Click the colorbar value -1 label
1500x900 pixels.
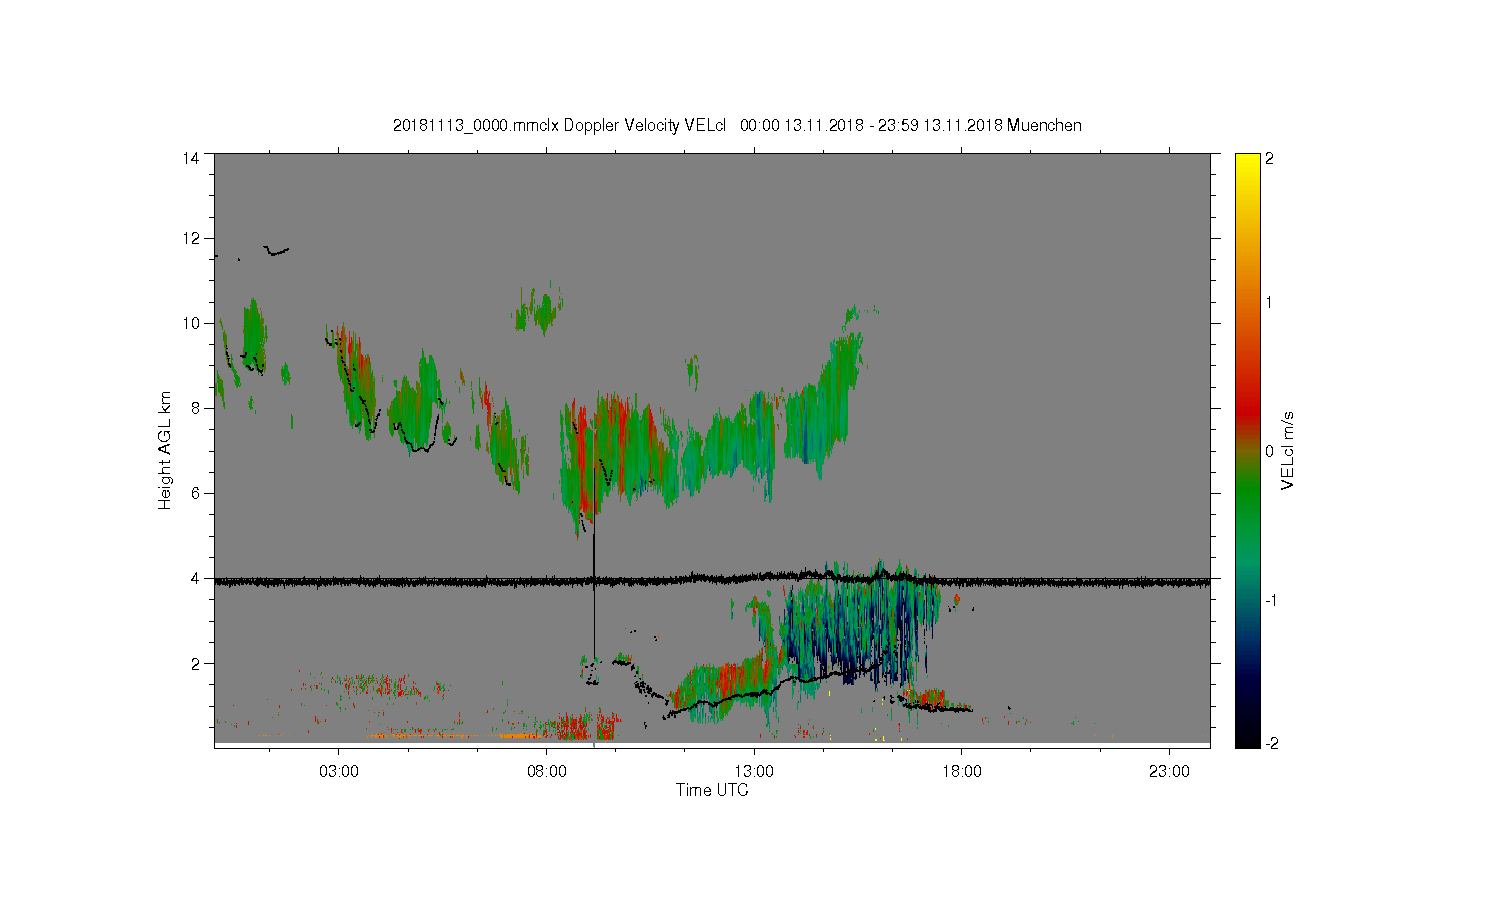(x=1272, y=600)
